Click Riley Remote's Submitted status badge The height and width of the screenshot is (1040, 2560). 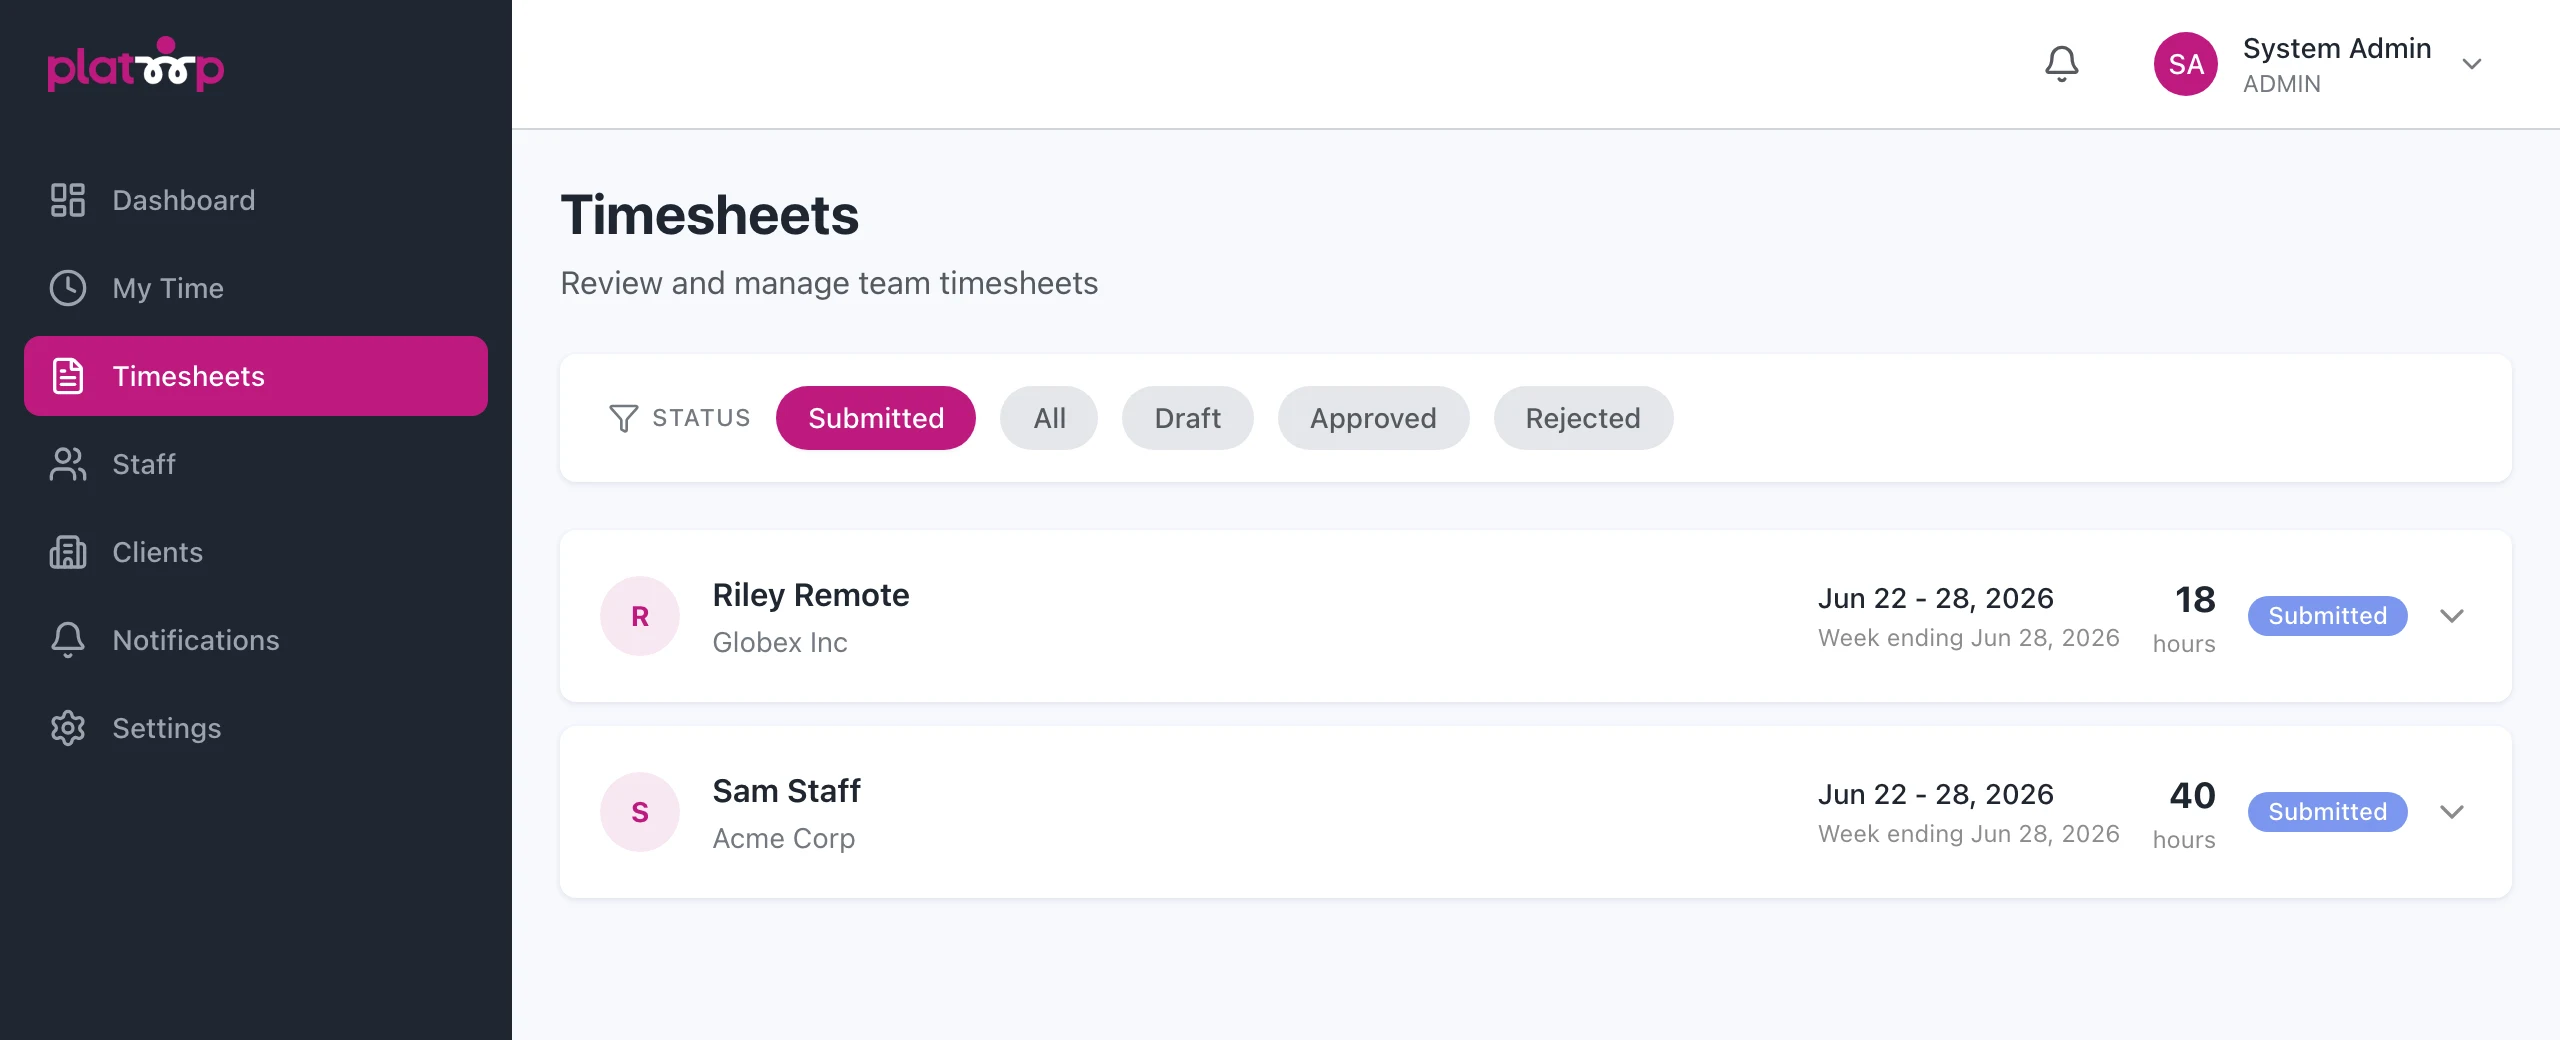(2328, 616)
